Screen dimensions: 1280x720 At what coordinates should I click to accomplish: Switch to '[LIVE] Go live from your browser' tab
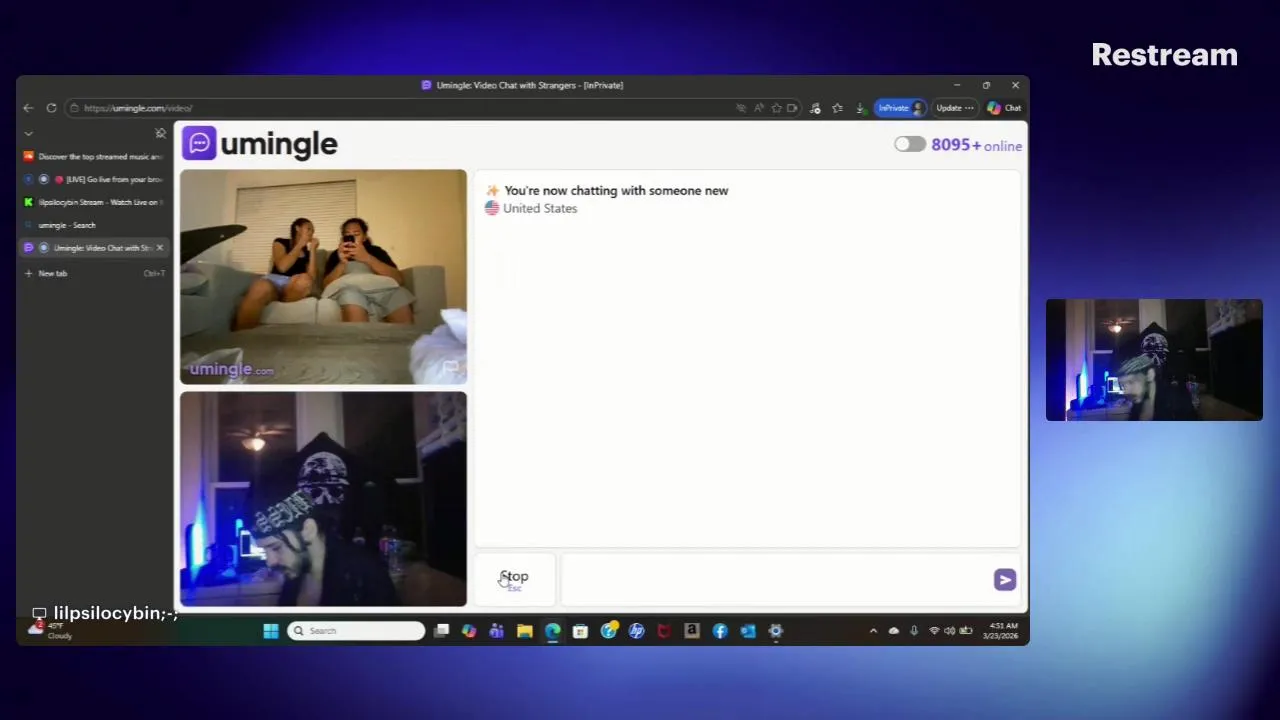(93, 179)
